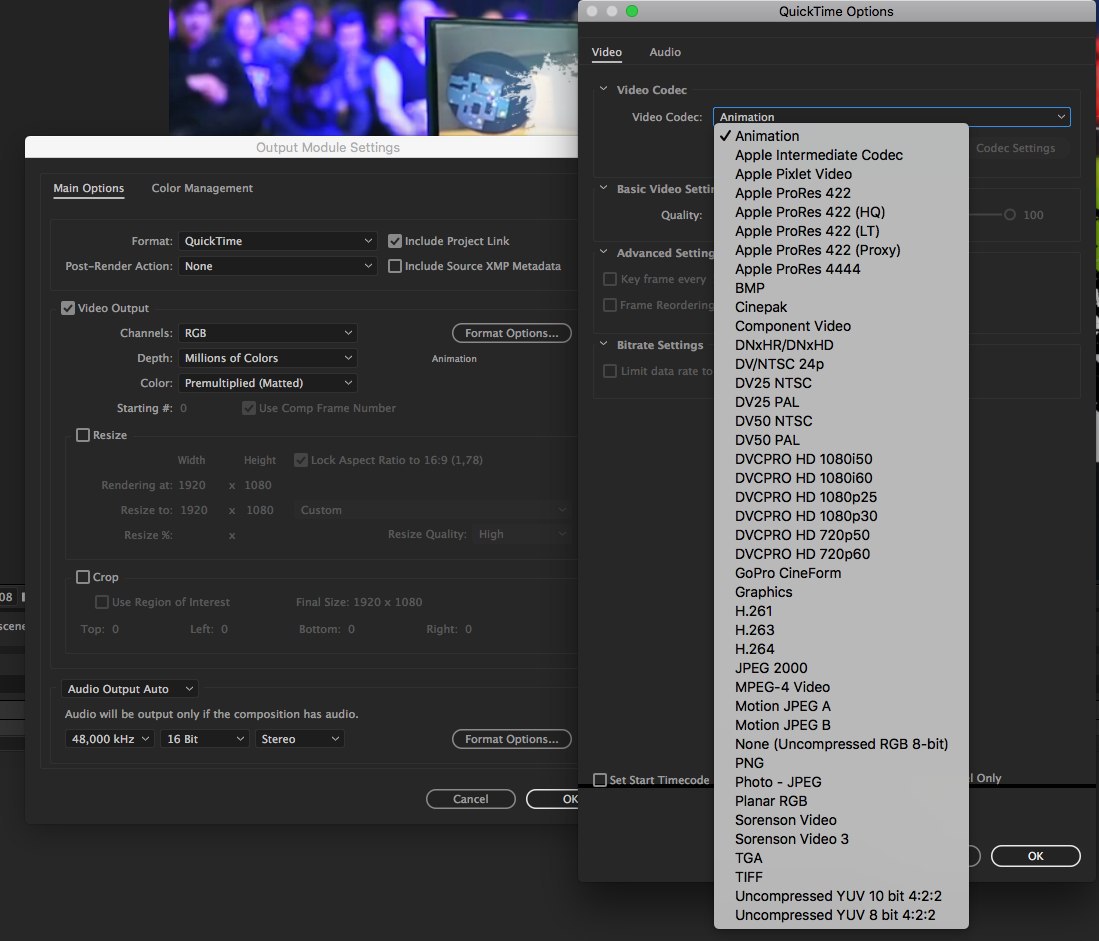Open the 16 Bit audio depth dropdown
1099x941 pixels.
coord(205,739)
